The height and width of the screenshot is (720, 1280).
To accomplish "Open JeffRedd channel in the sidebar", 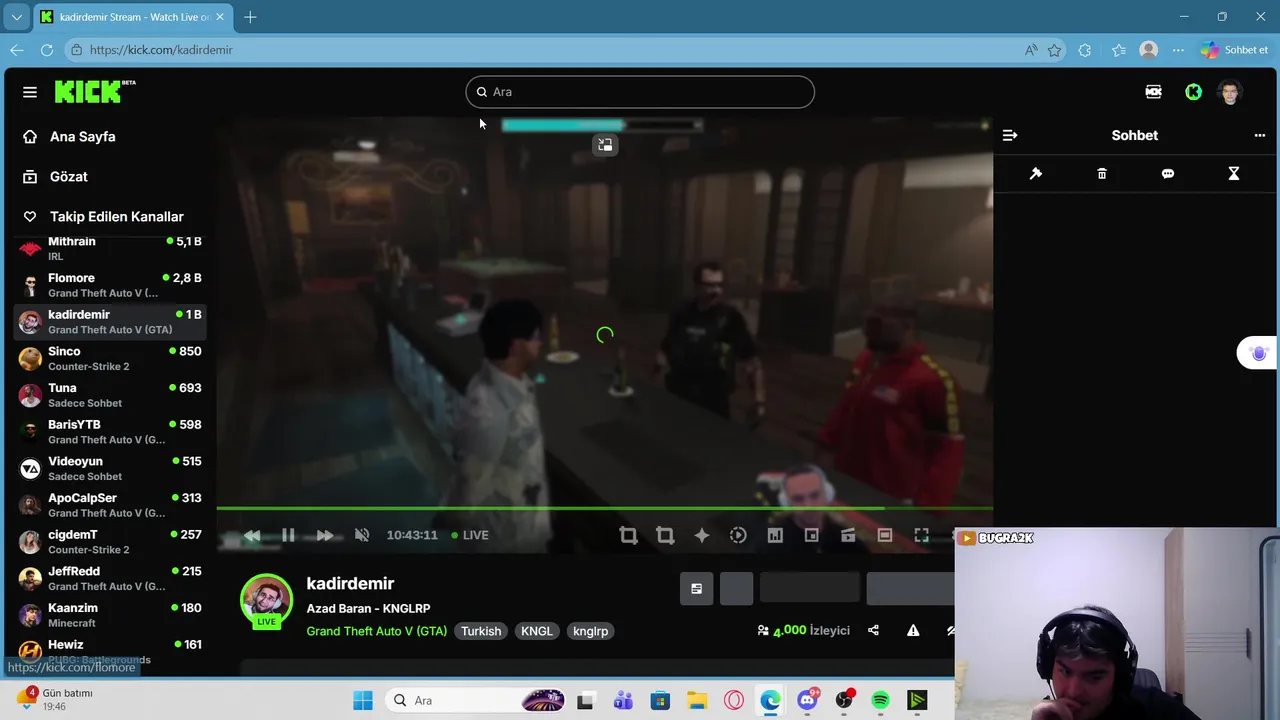I will (x=110, y=578).
